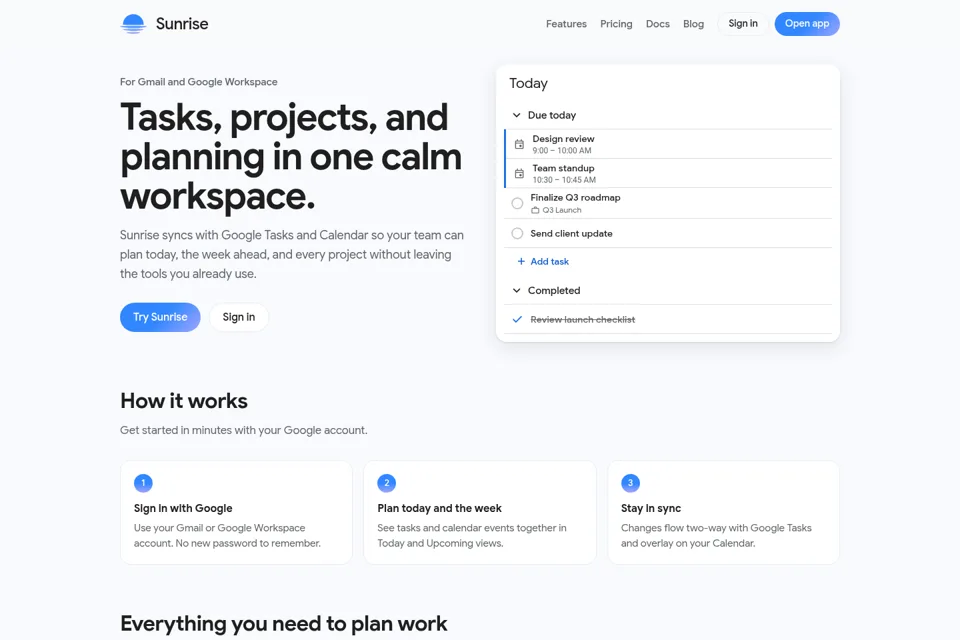Click the plus icon beside Add task
The height and width of the screenshot is (640, 960).
521,262
